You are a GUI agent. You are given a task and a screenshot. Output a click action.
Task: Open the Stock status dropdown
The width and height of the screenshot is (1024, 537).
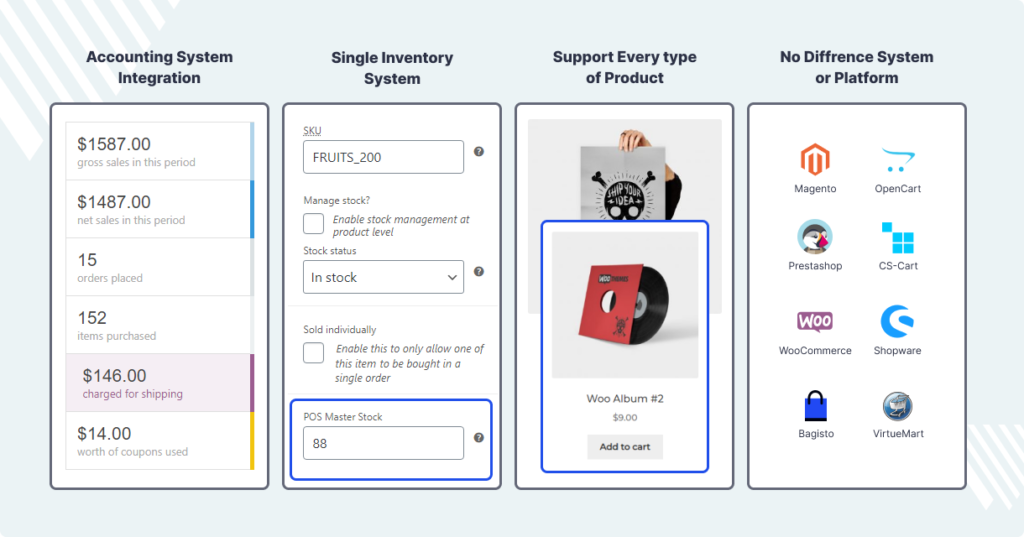click(x=383, y=277)
